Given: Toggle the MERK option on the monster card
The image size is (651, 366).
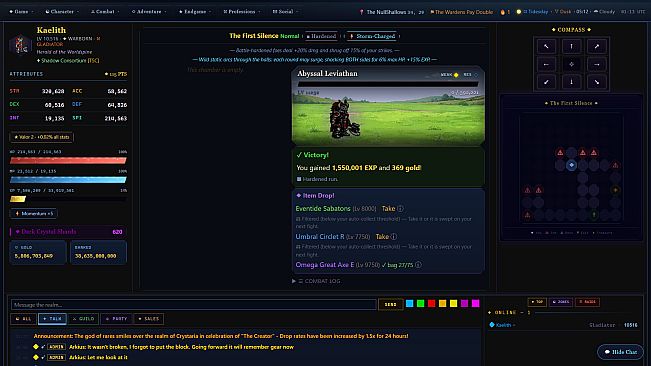Looking at the screenshot, I should click(x=449, y=75).
